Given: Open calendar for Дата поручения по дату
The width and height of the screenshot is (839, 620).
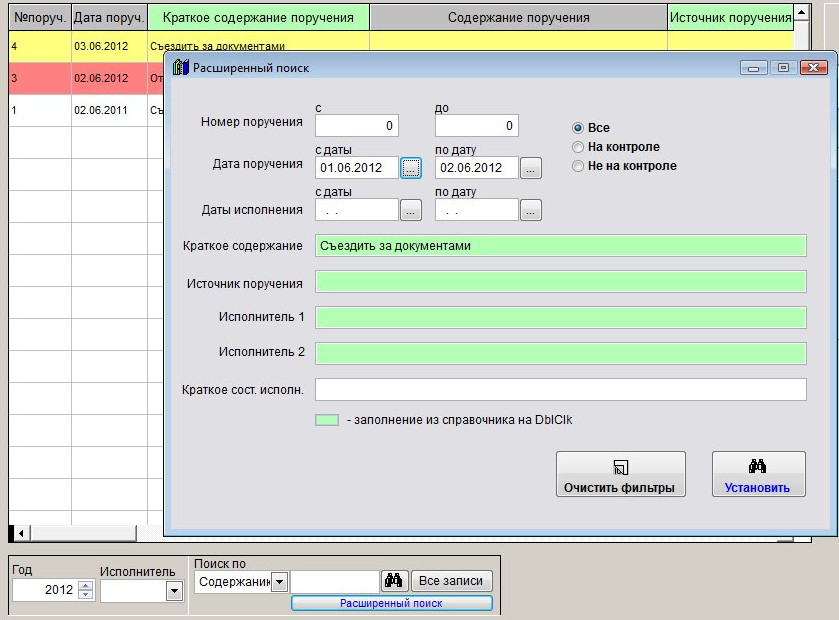Looking at the screenshot, I should (531, 168).
